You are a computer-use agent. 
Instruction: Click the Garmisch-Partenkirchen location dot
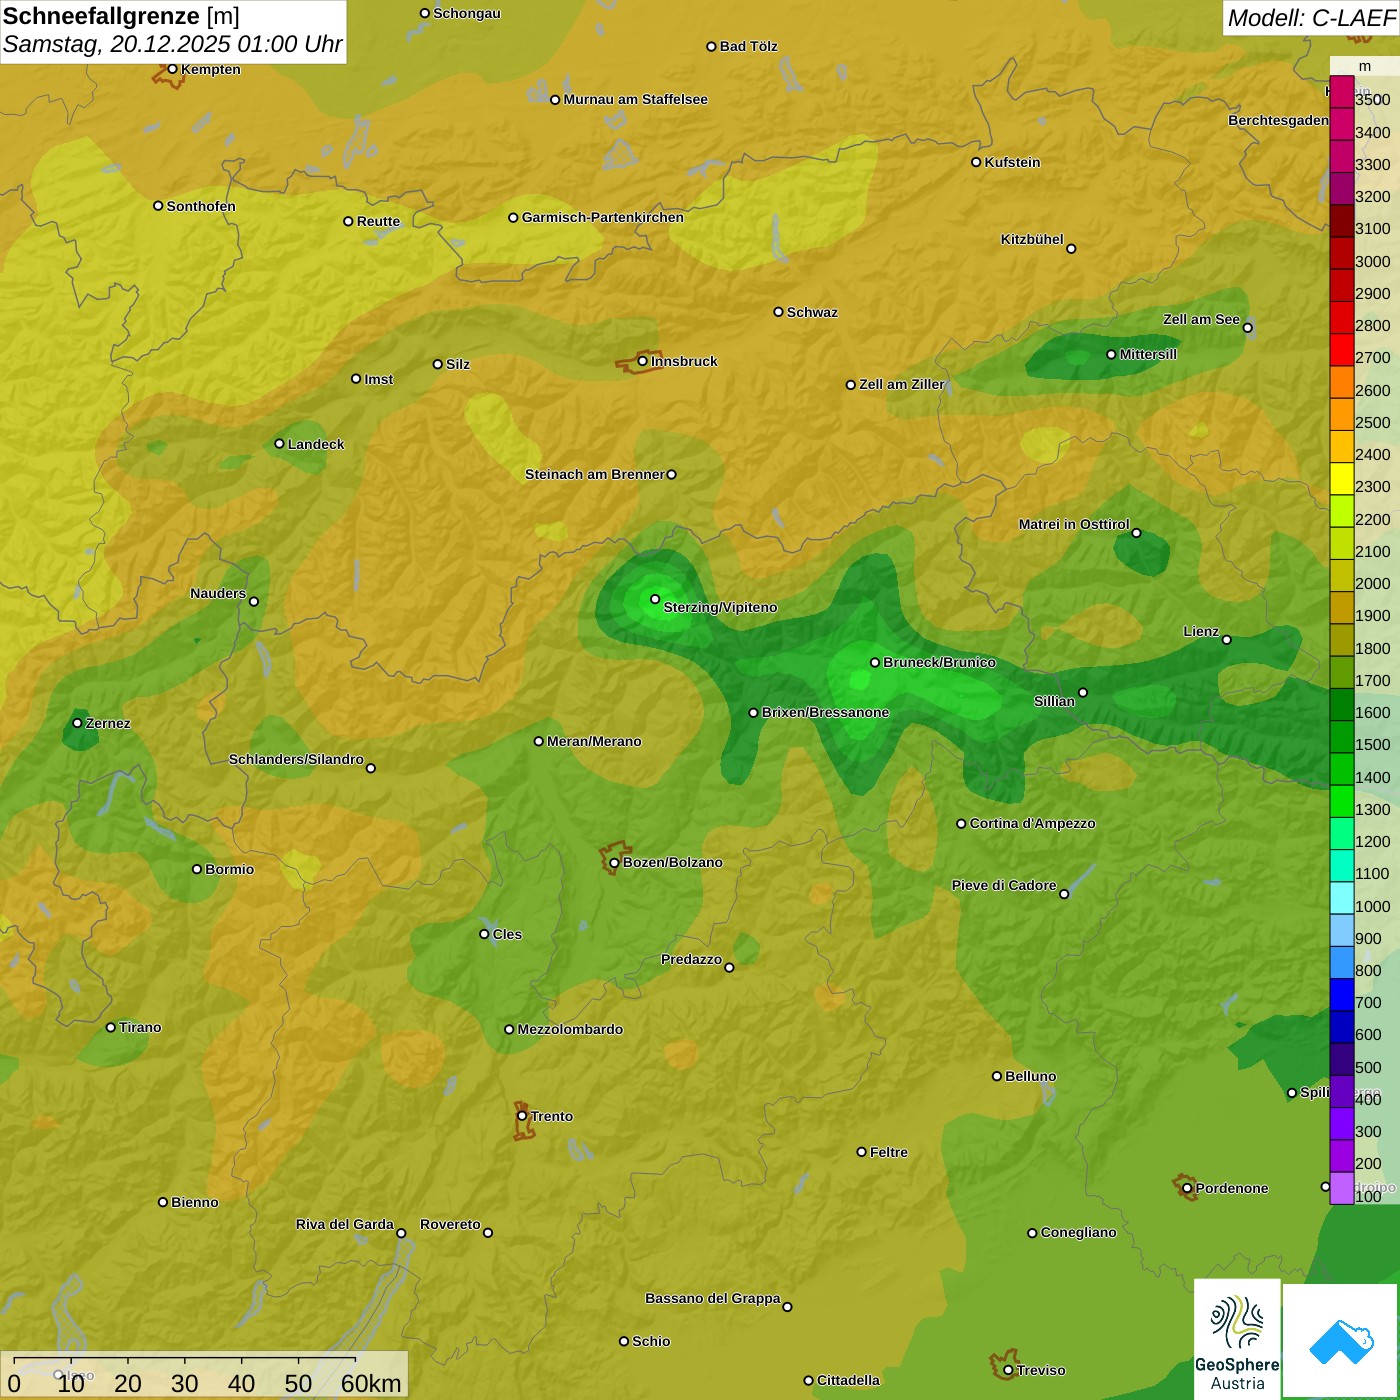point(513,217)
